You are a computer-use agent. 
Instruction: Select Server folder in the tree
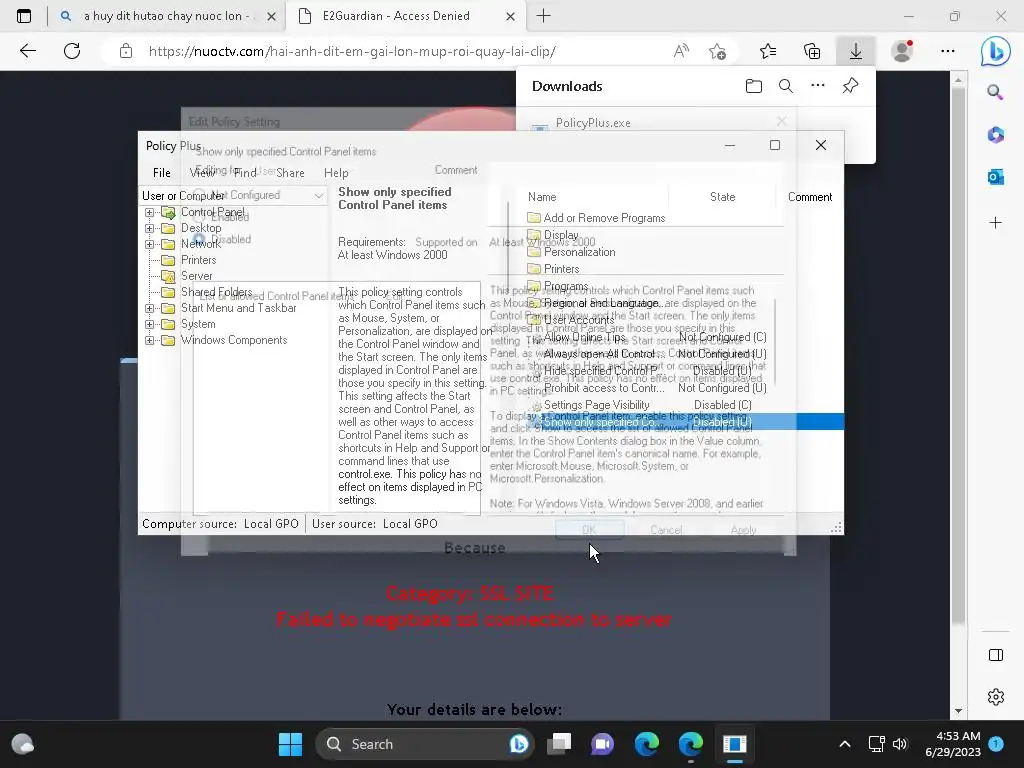pyautogui.click(x=197, y=276)
